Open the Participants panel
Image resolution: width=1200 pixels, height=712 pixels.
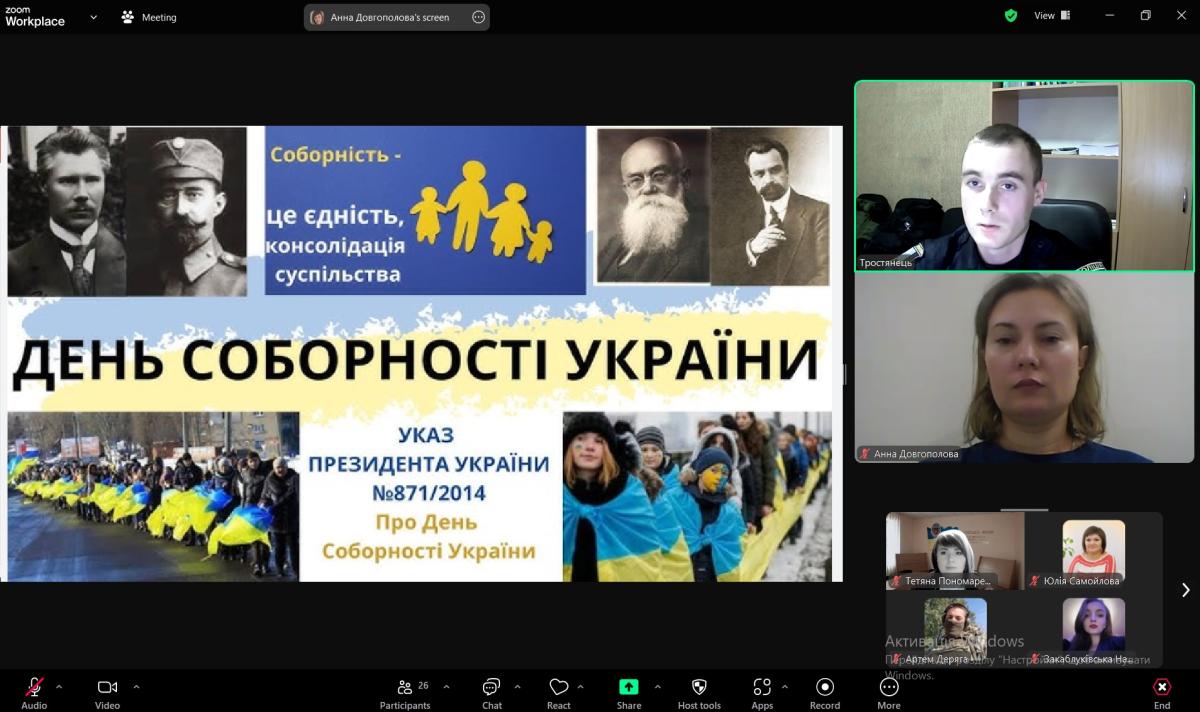tap(405, 688)
